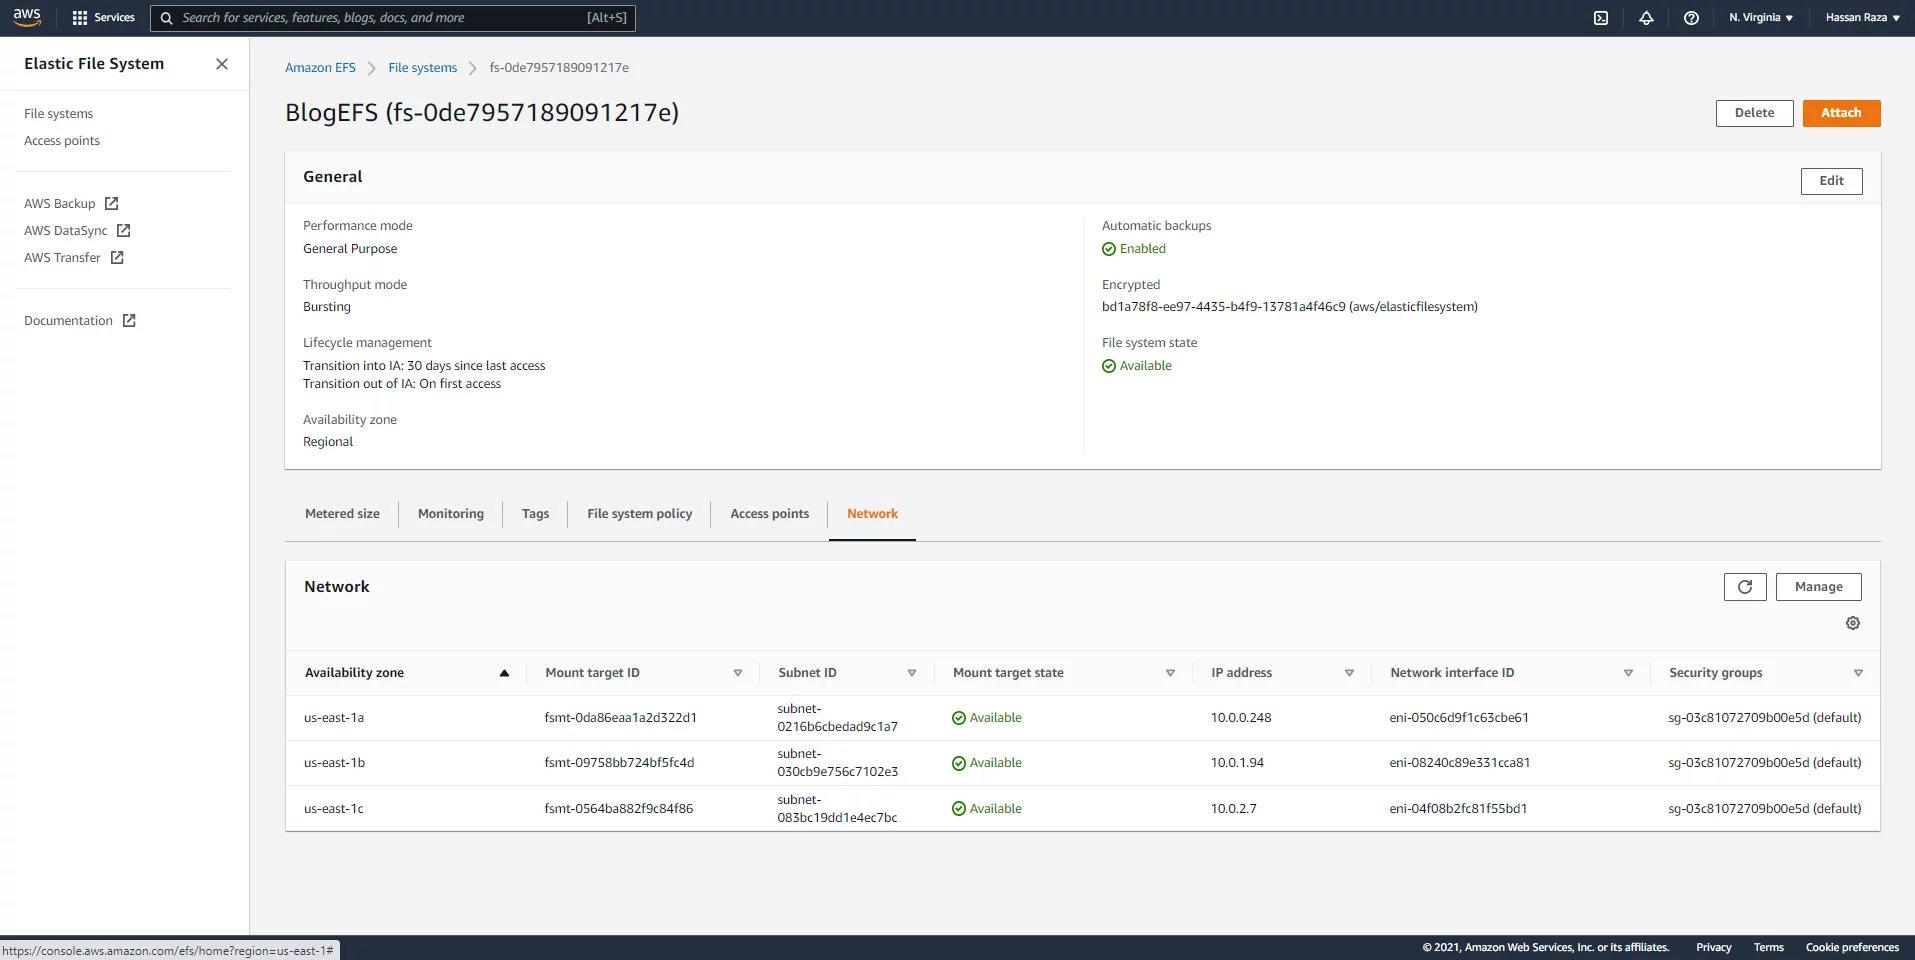This screenshot has width=1915, height=960.
Task: Open Access points in the sidebar
Action: tap(62, 141)
